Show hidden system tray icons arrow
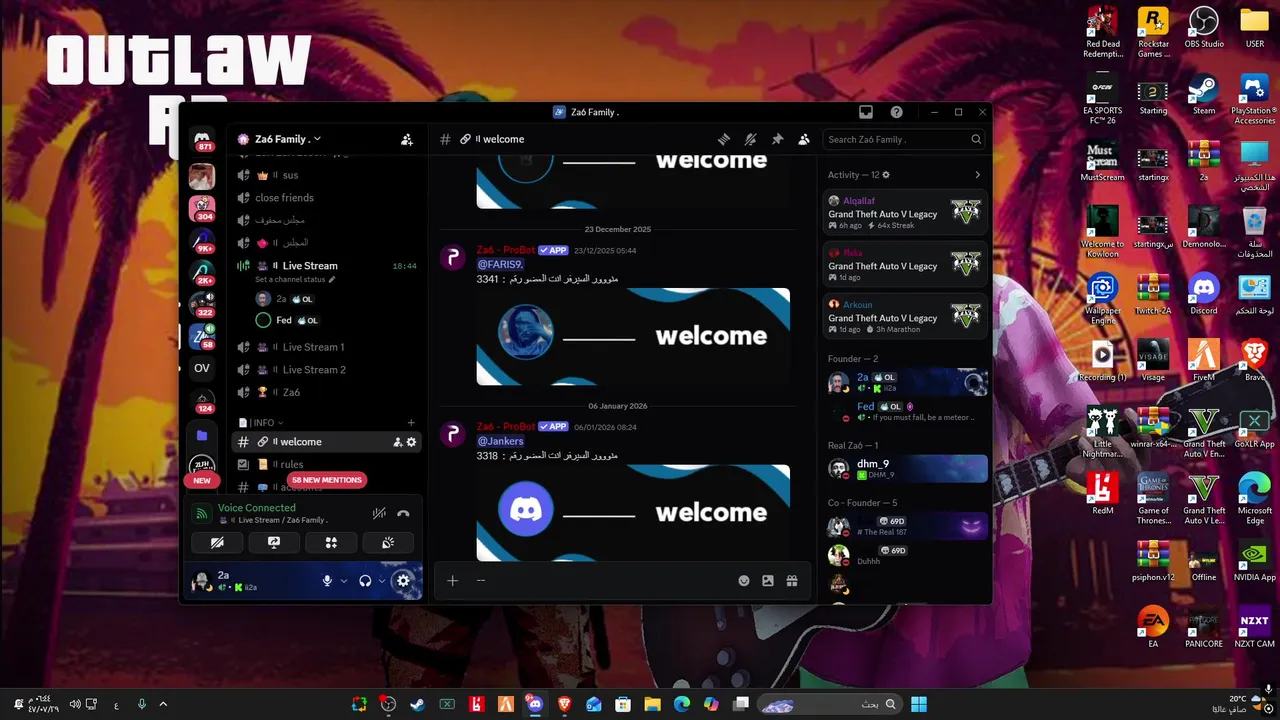Viewport: 1280px width, 720px height. click(x=163, y=704)
